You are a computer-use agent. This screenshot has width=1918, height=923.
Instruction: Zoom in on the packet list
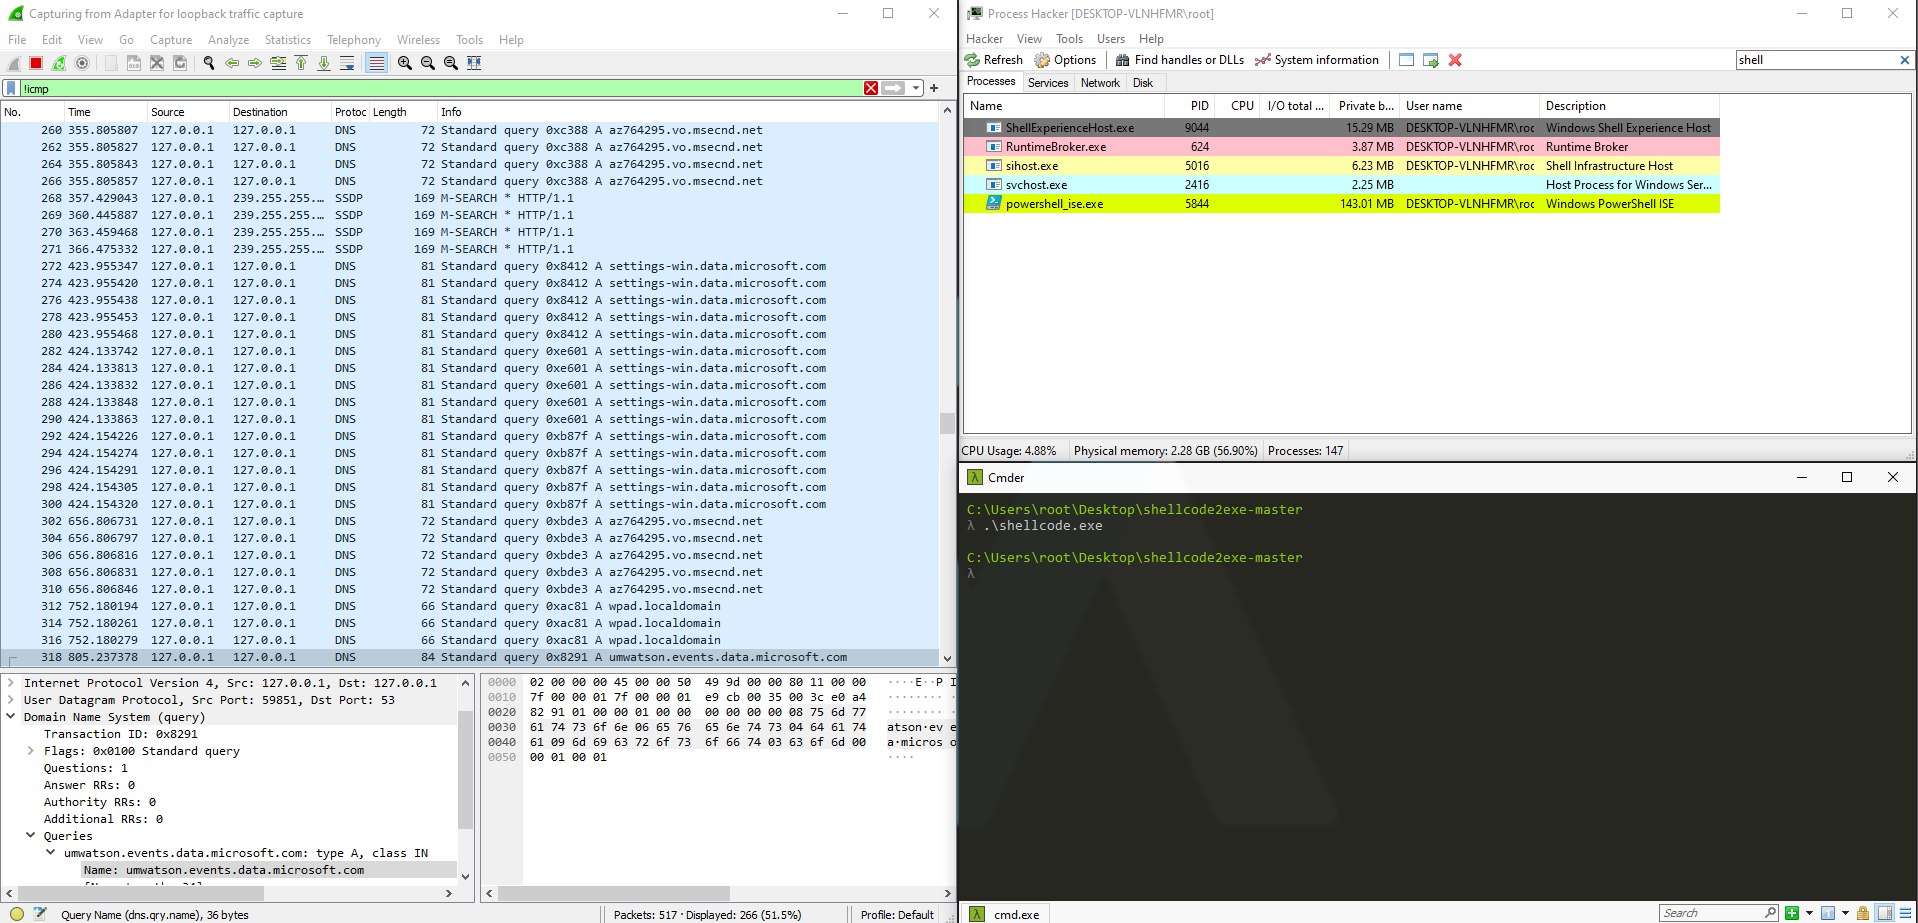click(x=404, y=62)
